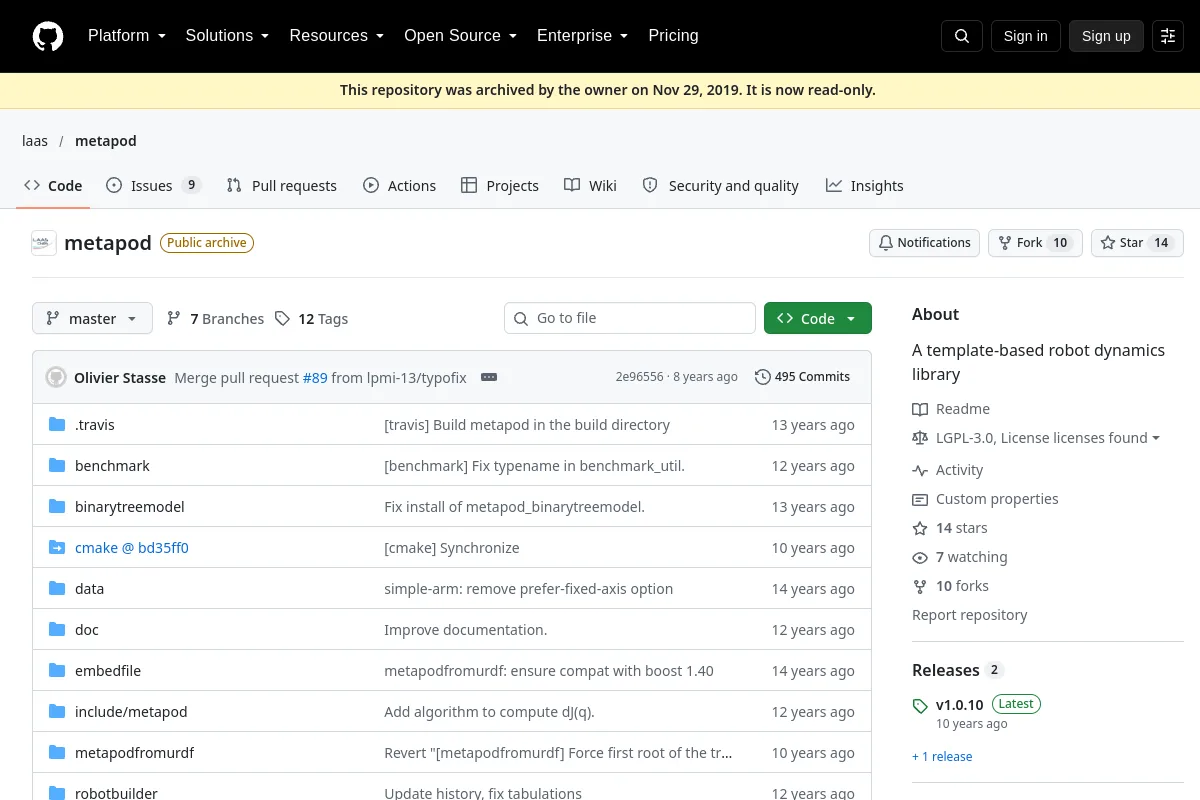Click the embedfile folder icon
Screen dimensions: 1200x800
(57, 671)
